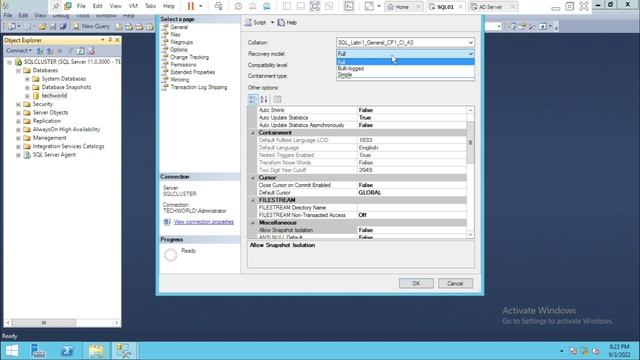Launch PowerShell from taskbar
The width and height of the screenshot is (640, 360).
pos(67,351)
